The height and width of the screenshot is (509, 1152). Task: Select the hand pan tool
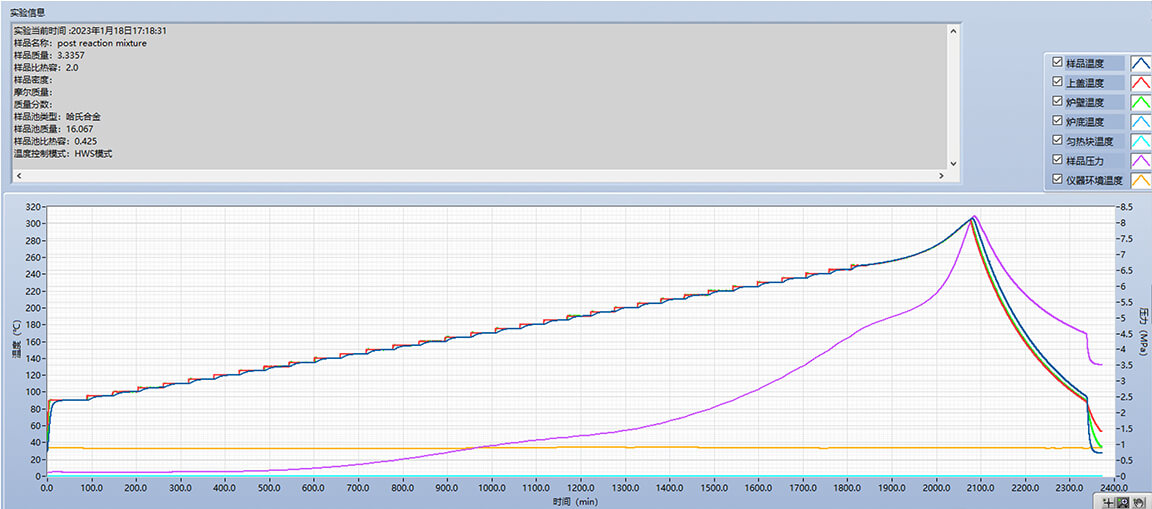[x=1138, y=501]
